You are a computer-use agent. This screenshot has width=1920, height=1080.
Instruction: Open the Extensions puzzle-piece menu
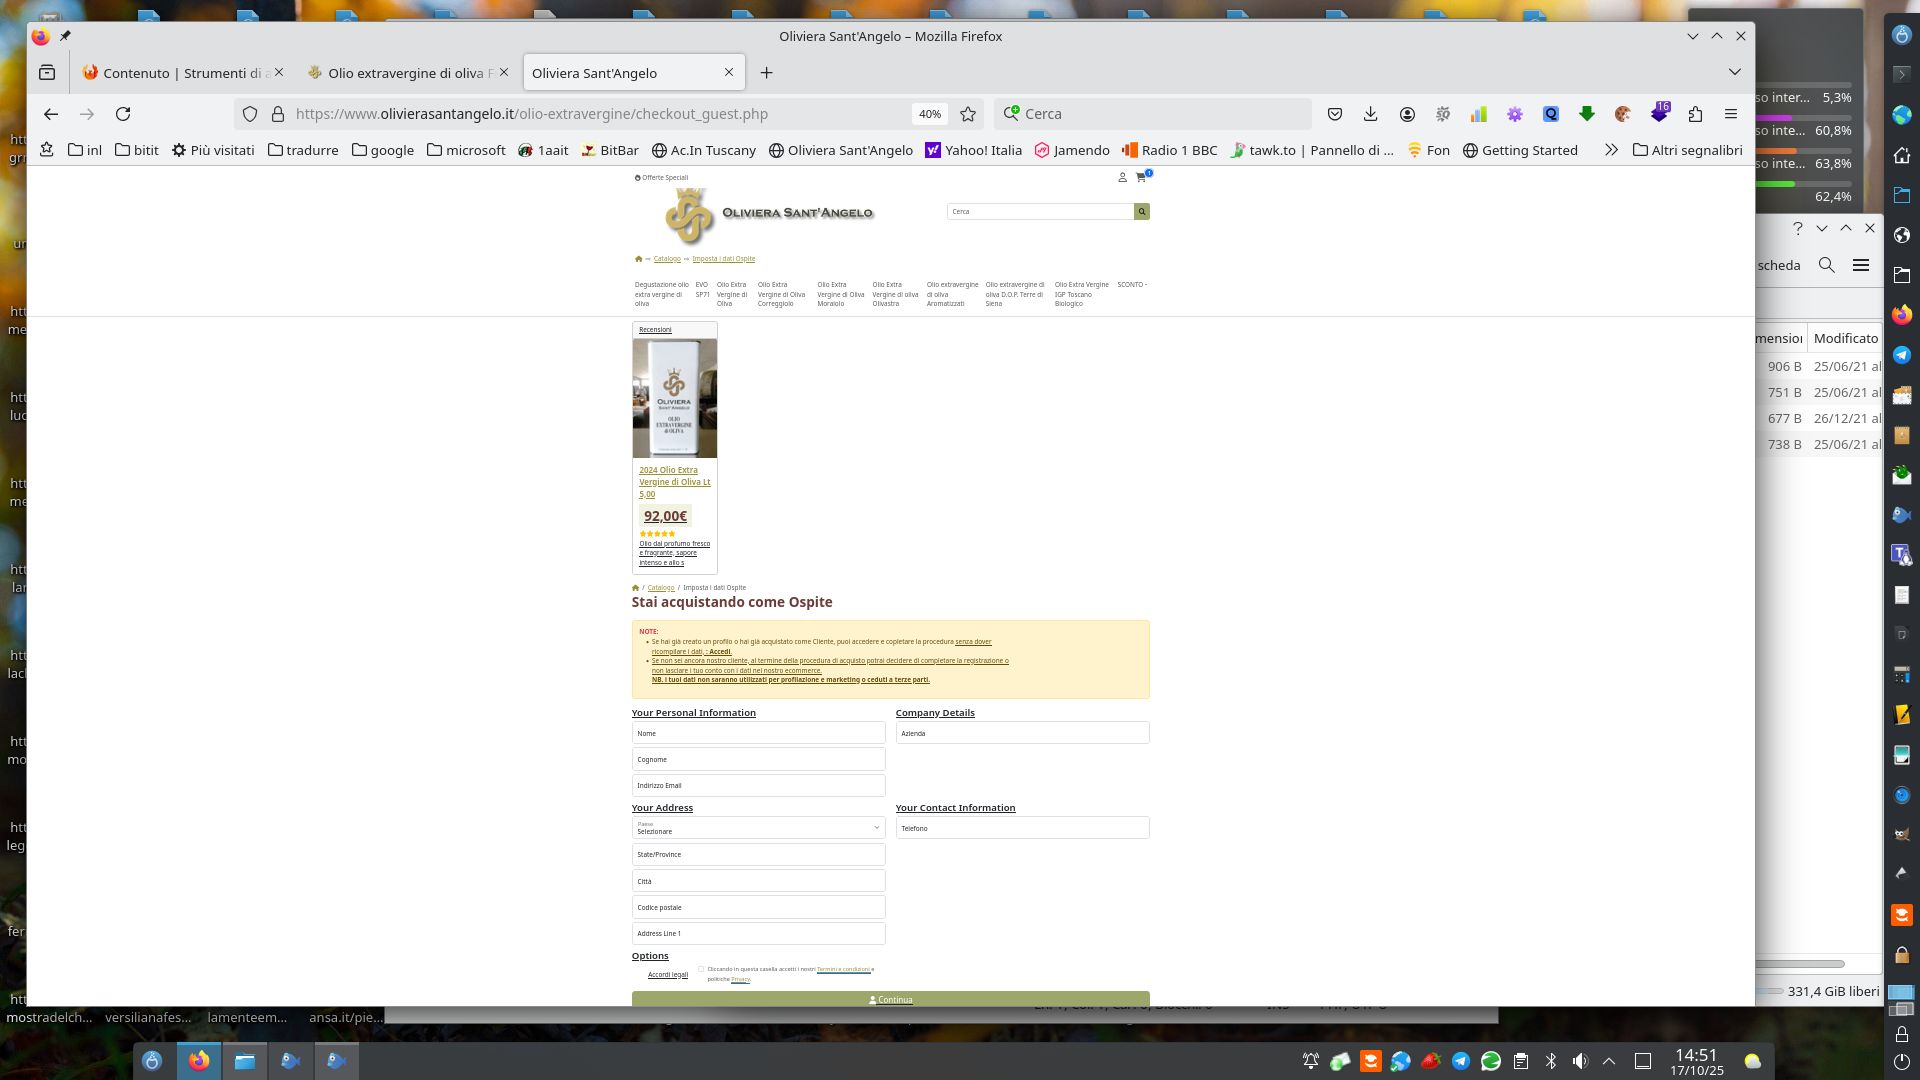(x=1695, y=114)
